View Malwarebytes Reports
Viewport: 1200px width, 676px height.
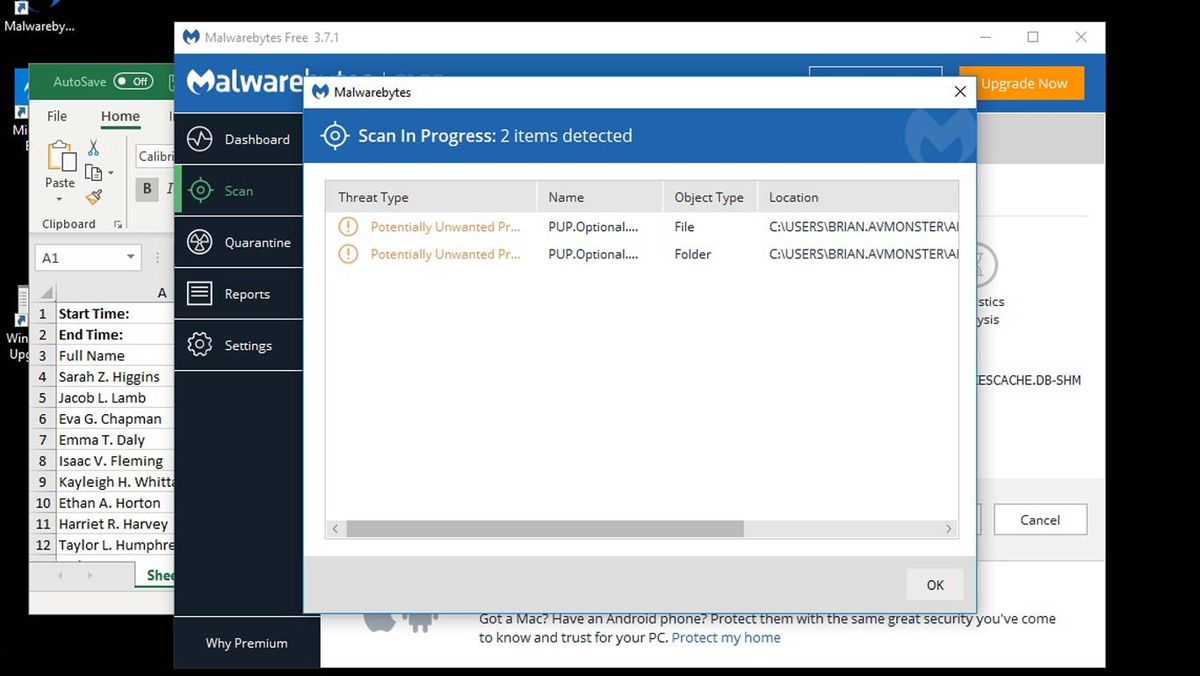pyautogui.click(x=245, y=293)
